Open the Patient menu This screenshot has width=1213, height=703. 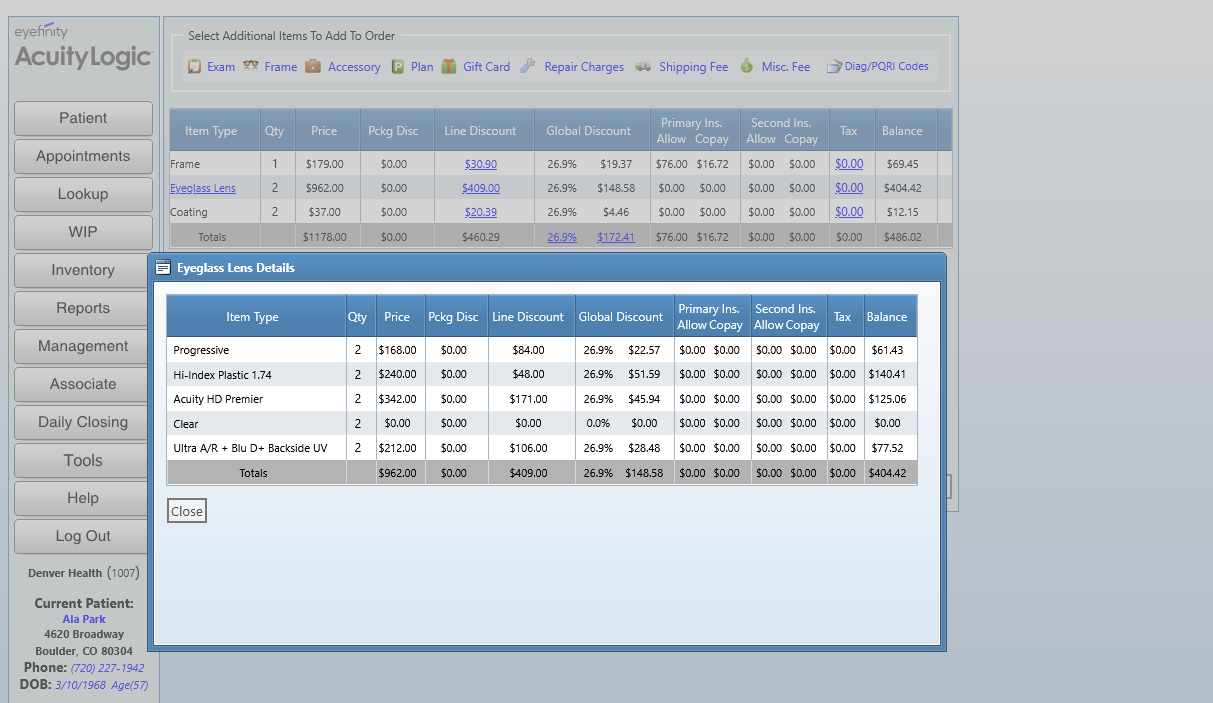(83, 118)
